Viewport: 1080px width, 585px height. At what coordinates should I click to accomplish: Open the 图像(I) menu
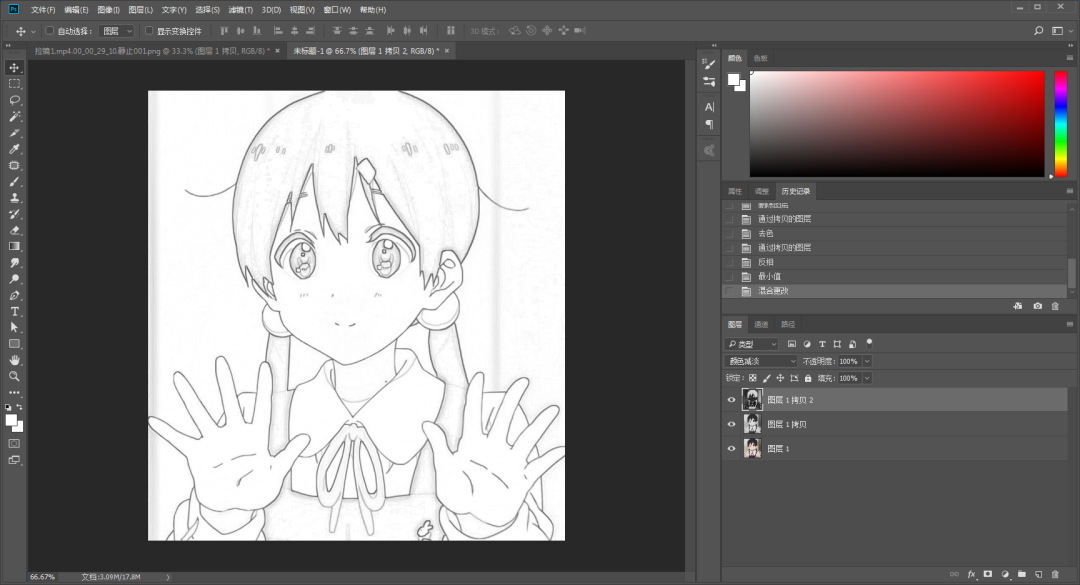coord(108,10)
